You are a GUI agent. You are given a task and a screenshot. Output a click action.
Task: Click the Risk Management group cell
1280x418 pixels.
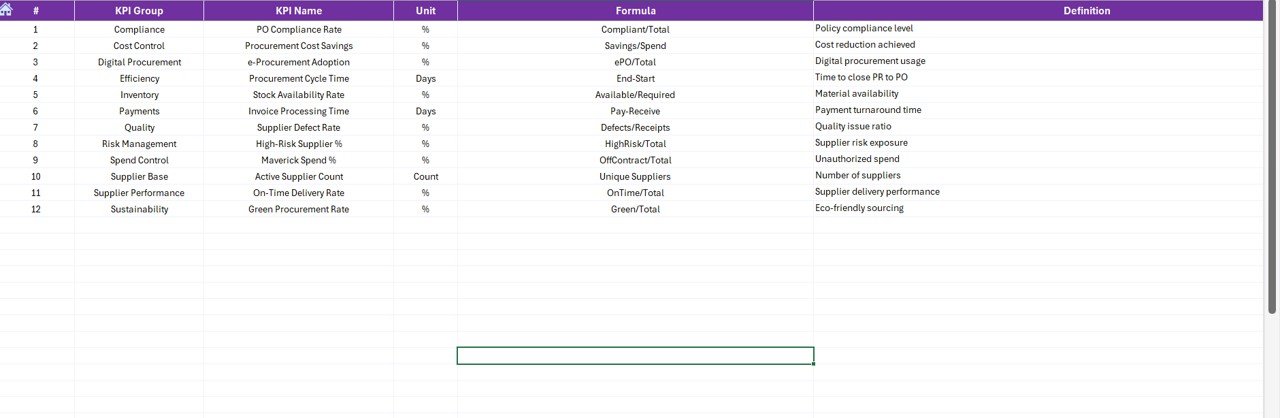139,144
